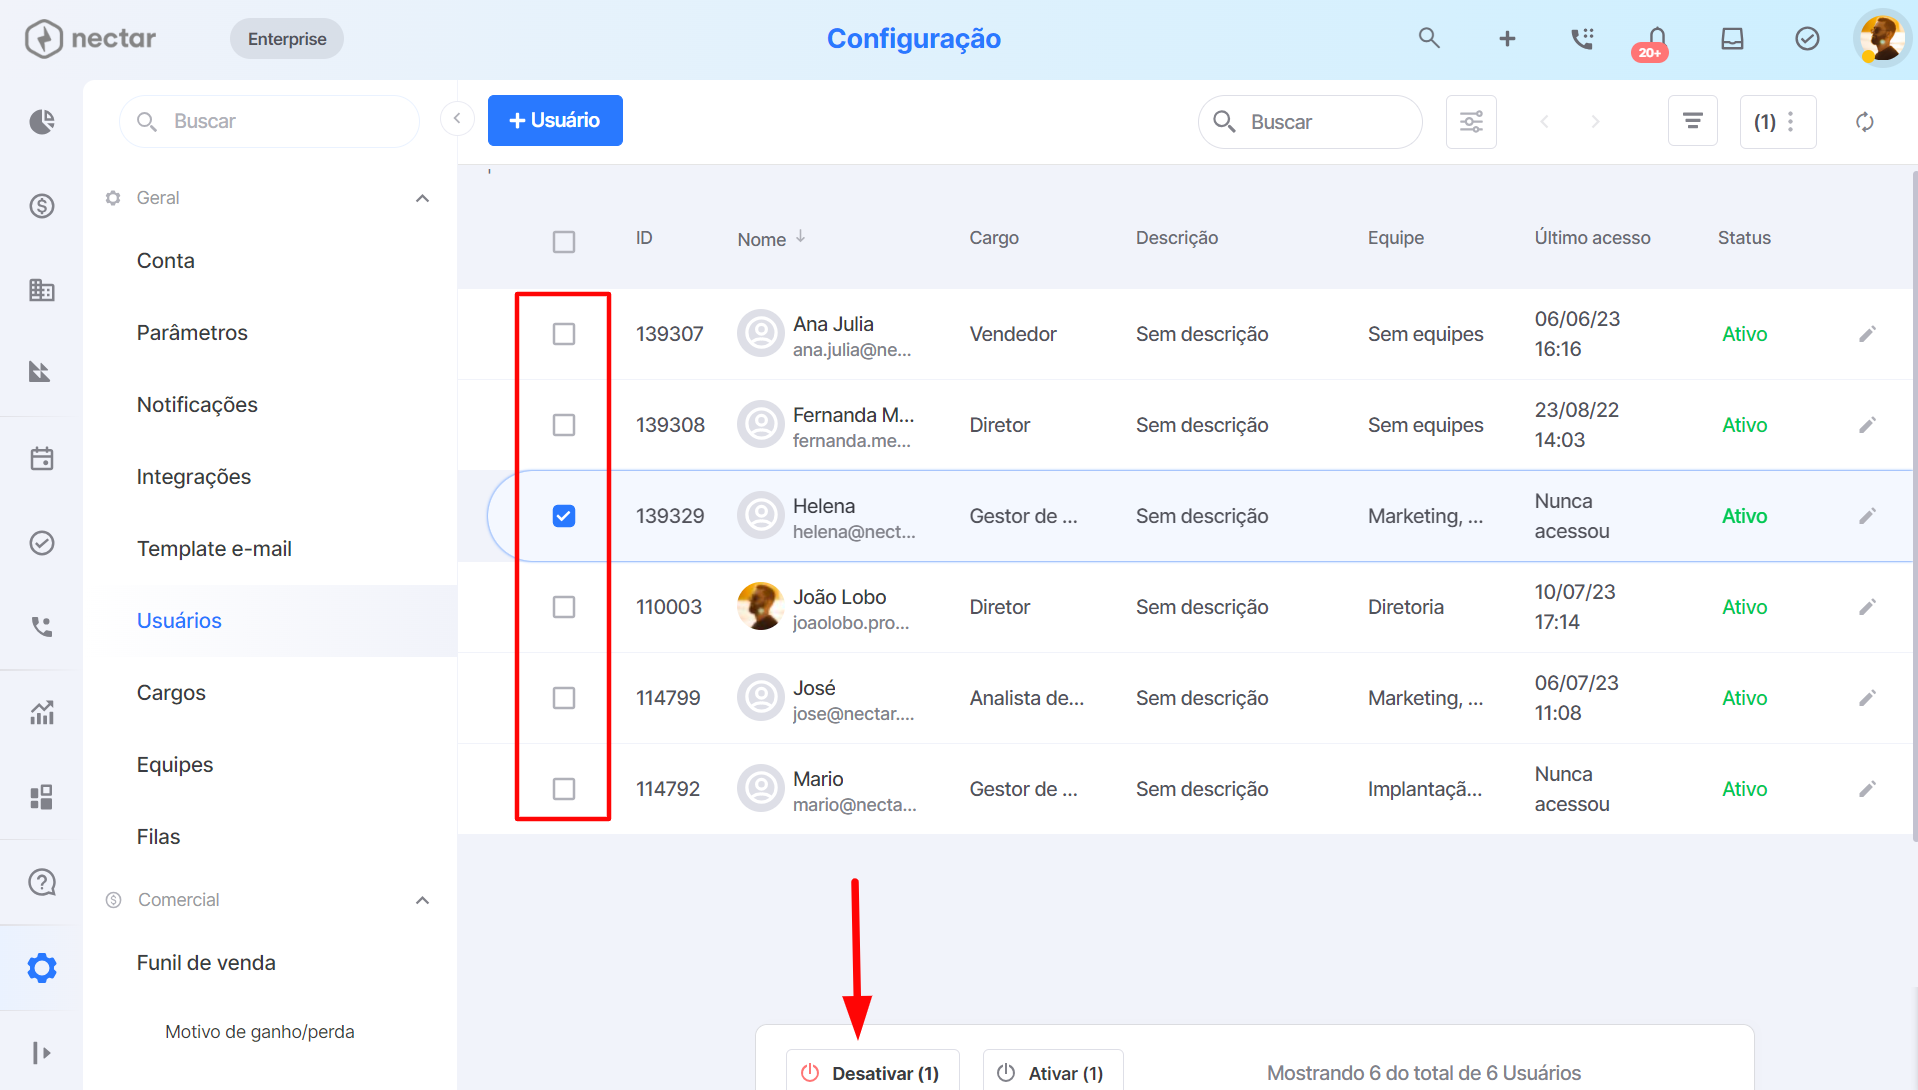The image size is (1918, 1090).
Task: Open the notifications bell icon
Action: [1656, 40]
